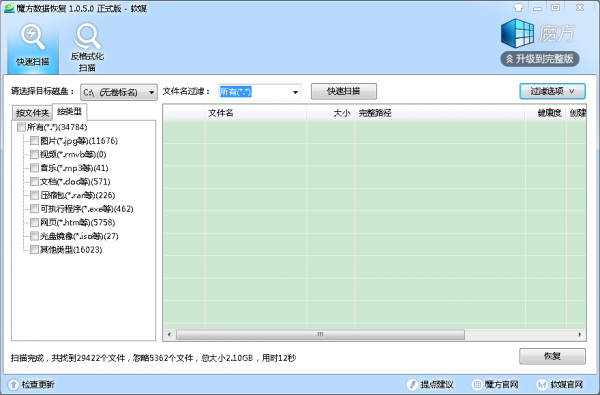Click the 检查更新 arrow icon
Viewport: 600px width, 395px height.
click(x=13, y=384)
